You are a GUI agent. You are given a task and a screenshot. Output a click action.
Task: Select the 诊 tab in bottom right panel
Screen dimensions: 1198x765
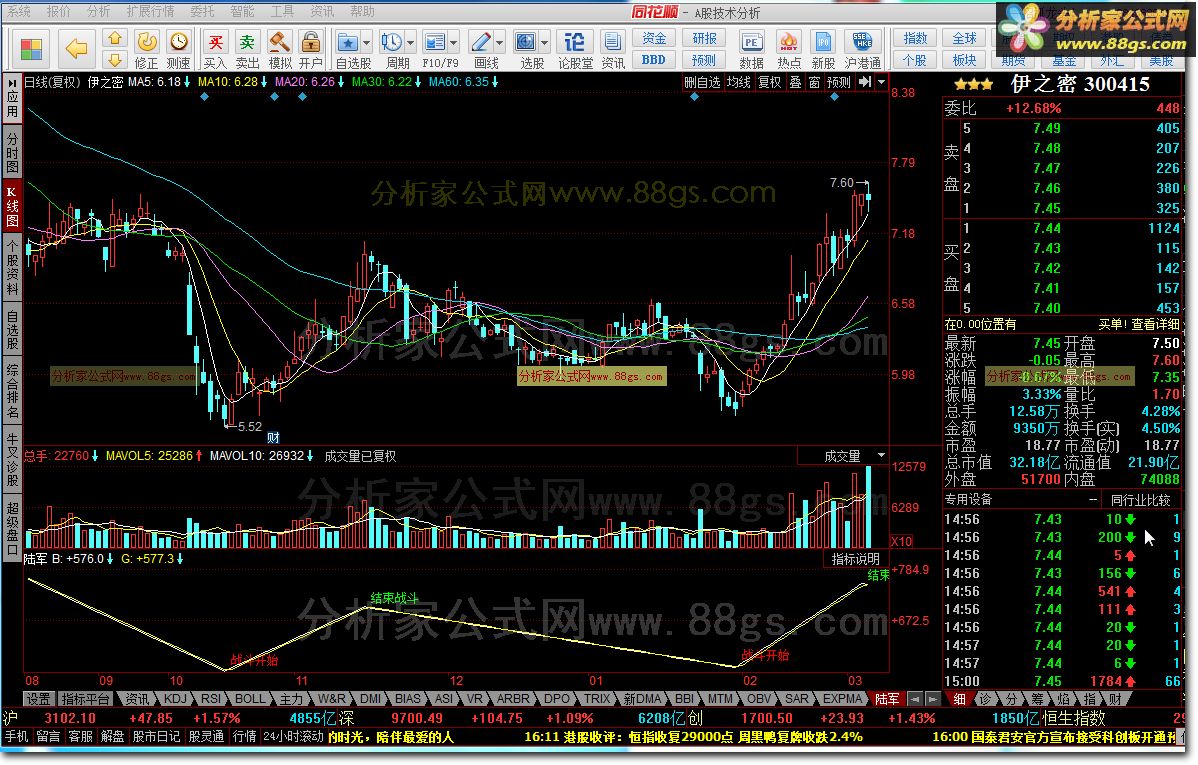coord(986,699)
